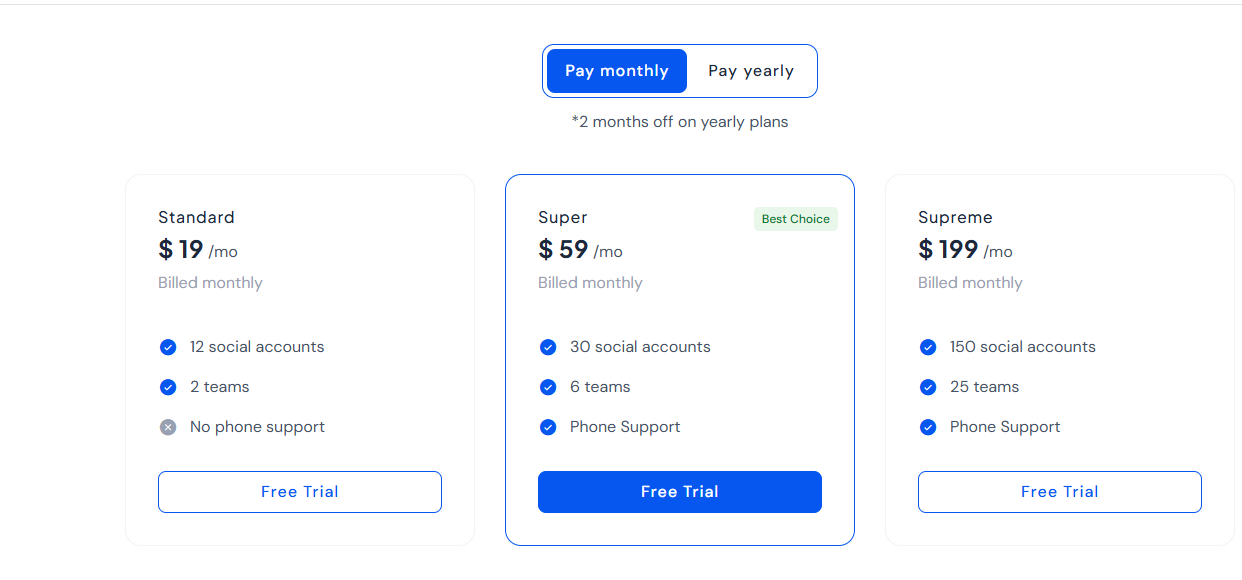Click the check icon beside 30 social accounts
The image size is (1242, 580).
pos(548,347)
